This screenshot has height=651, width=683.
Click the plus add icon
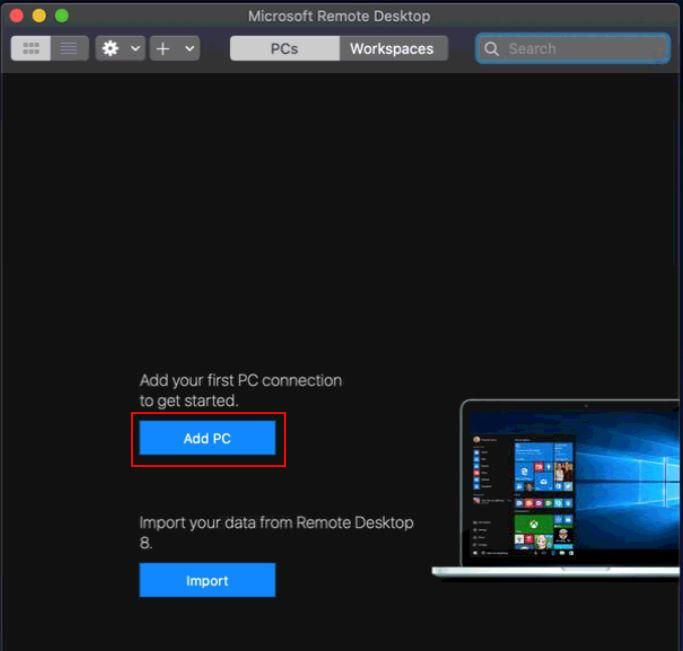click(163, 48)
